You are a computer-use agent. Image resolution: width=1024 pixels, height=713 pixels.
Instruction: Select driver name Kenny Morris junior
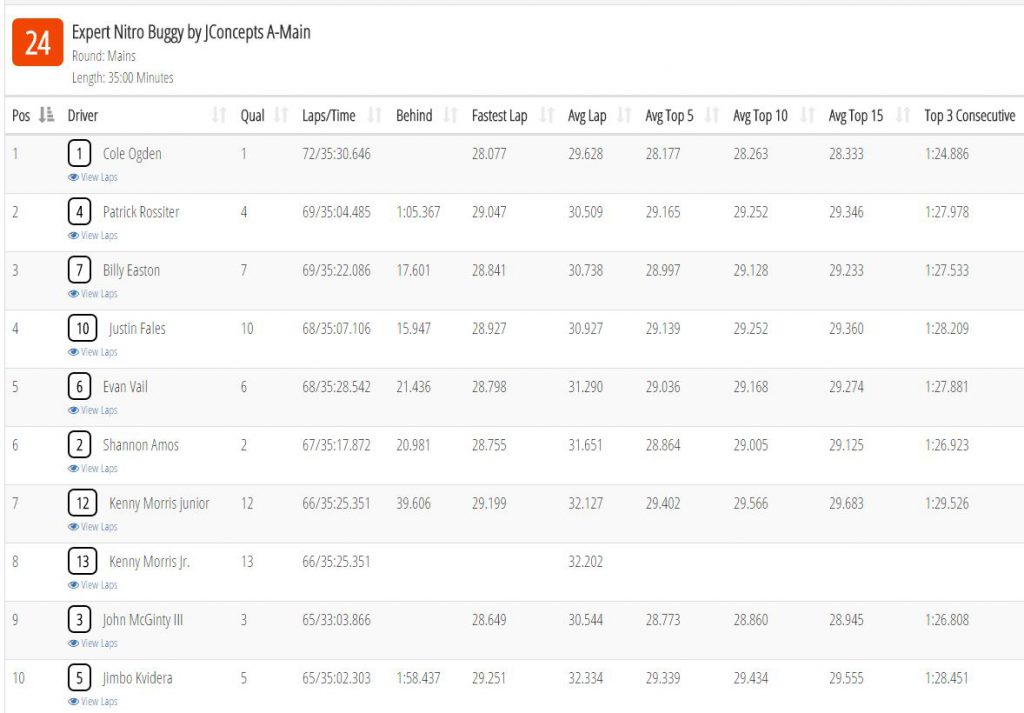[x=159, y=503]
